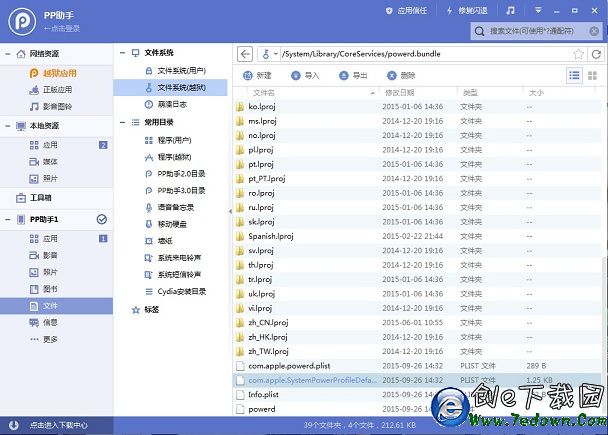608x435 pixels.
Task: Bookmark this path with star icon
Action: [x=578, y=54]
